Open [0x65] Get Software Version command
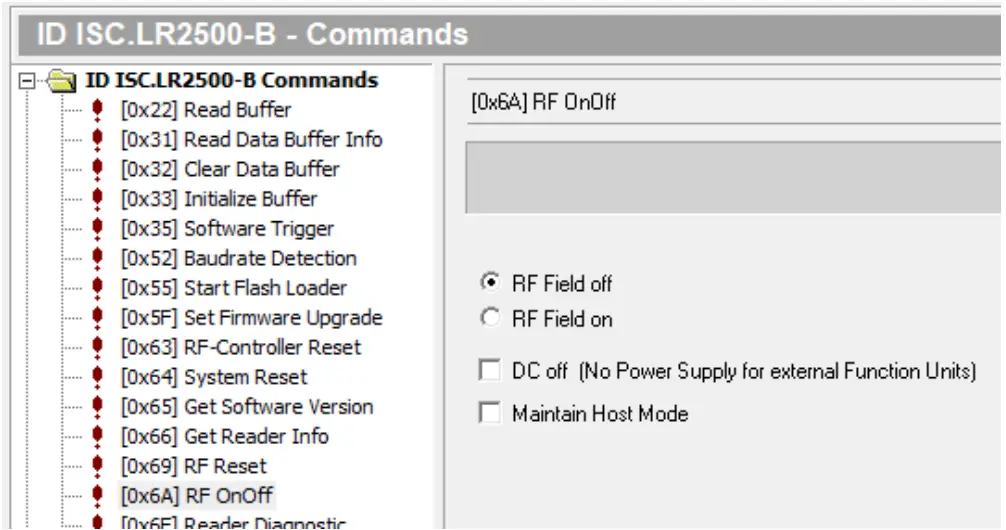This screenshot has height=530, width=1006. click(x=247, y=407)
